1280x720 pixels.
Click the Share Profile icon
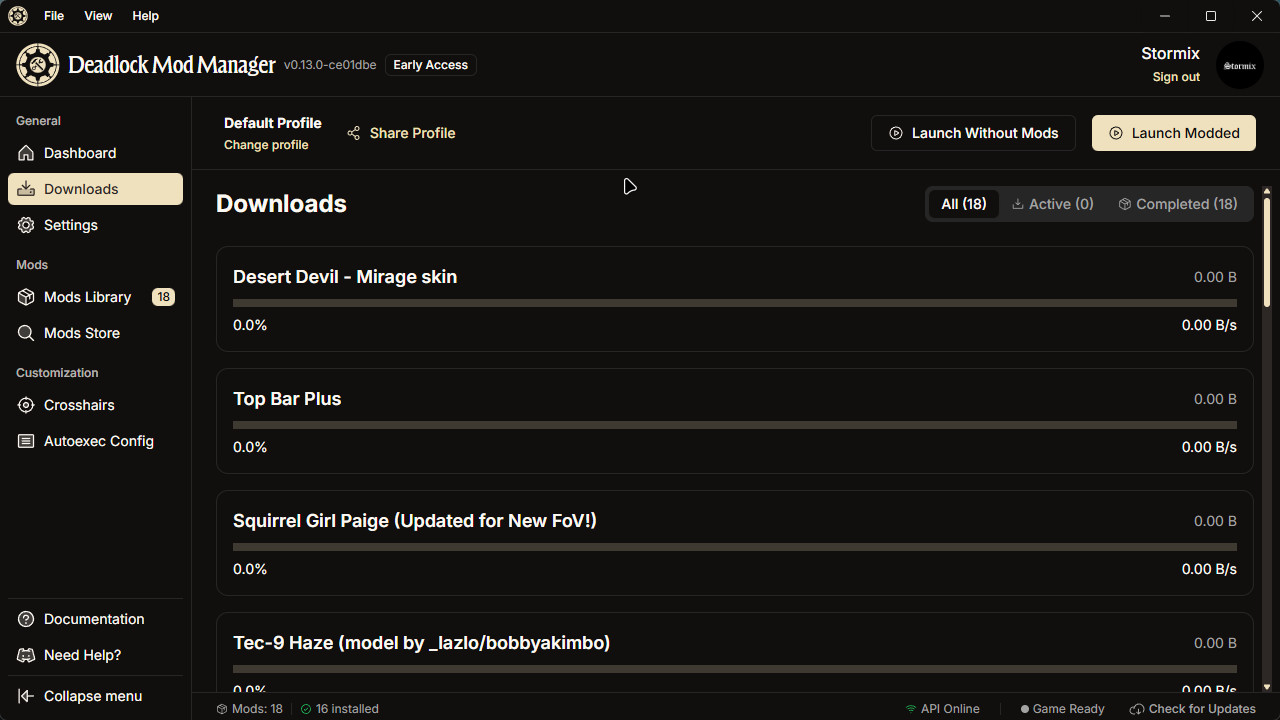352,132
